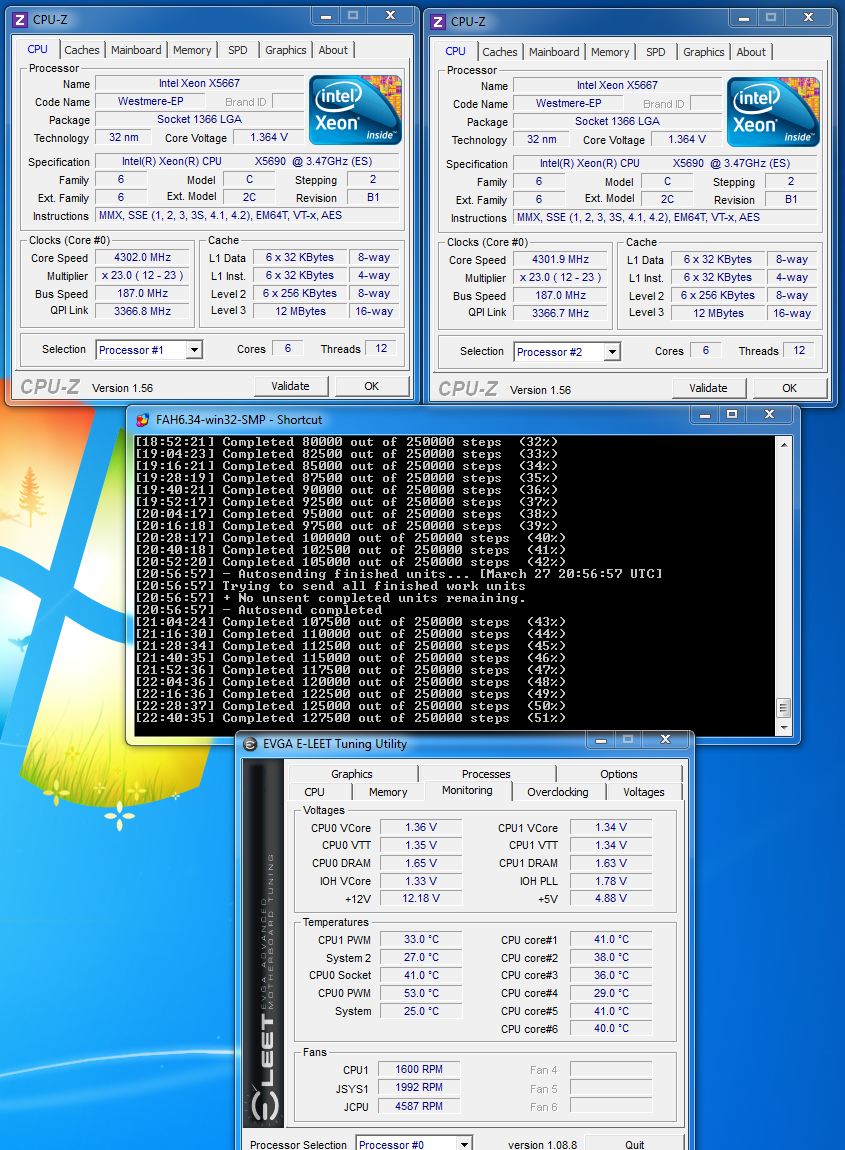Click the +12V reading 12.18 V

tap(421, 898)
